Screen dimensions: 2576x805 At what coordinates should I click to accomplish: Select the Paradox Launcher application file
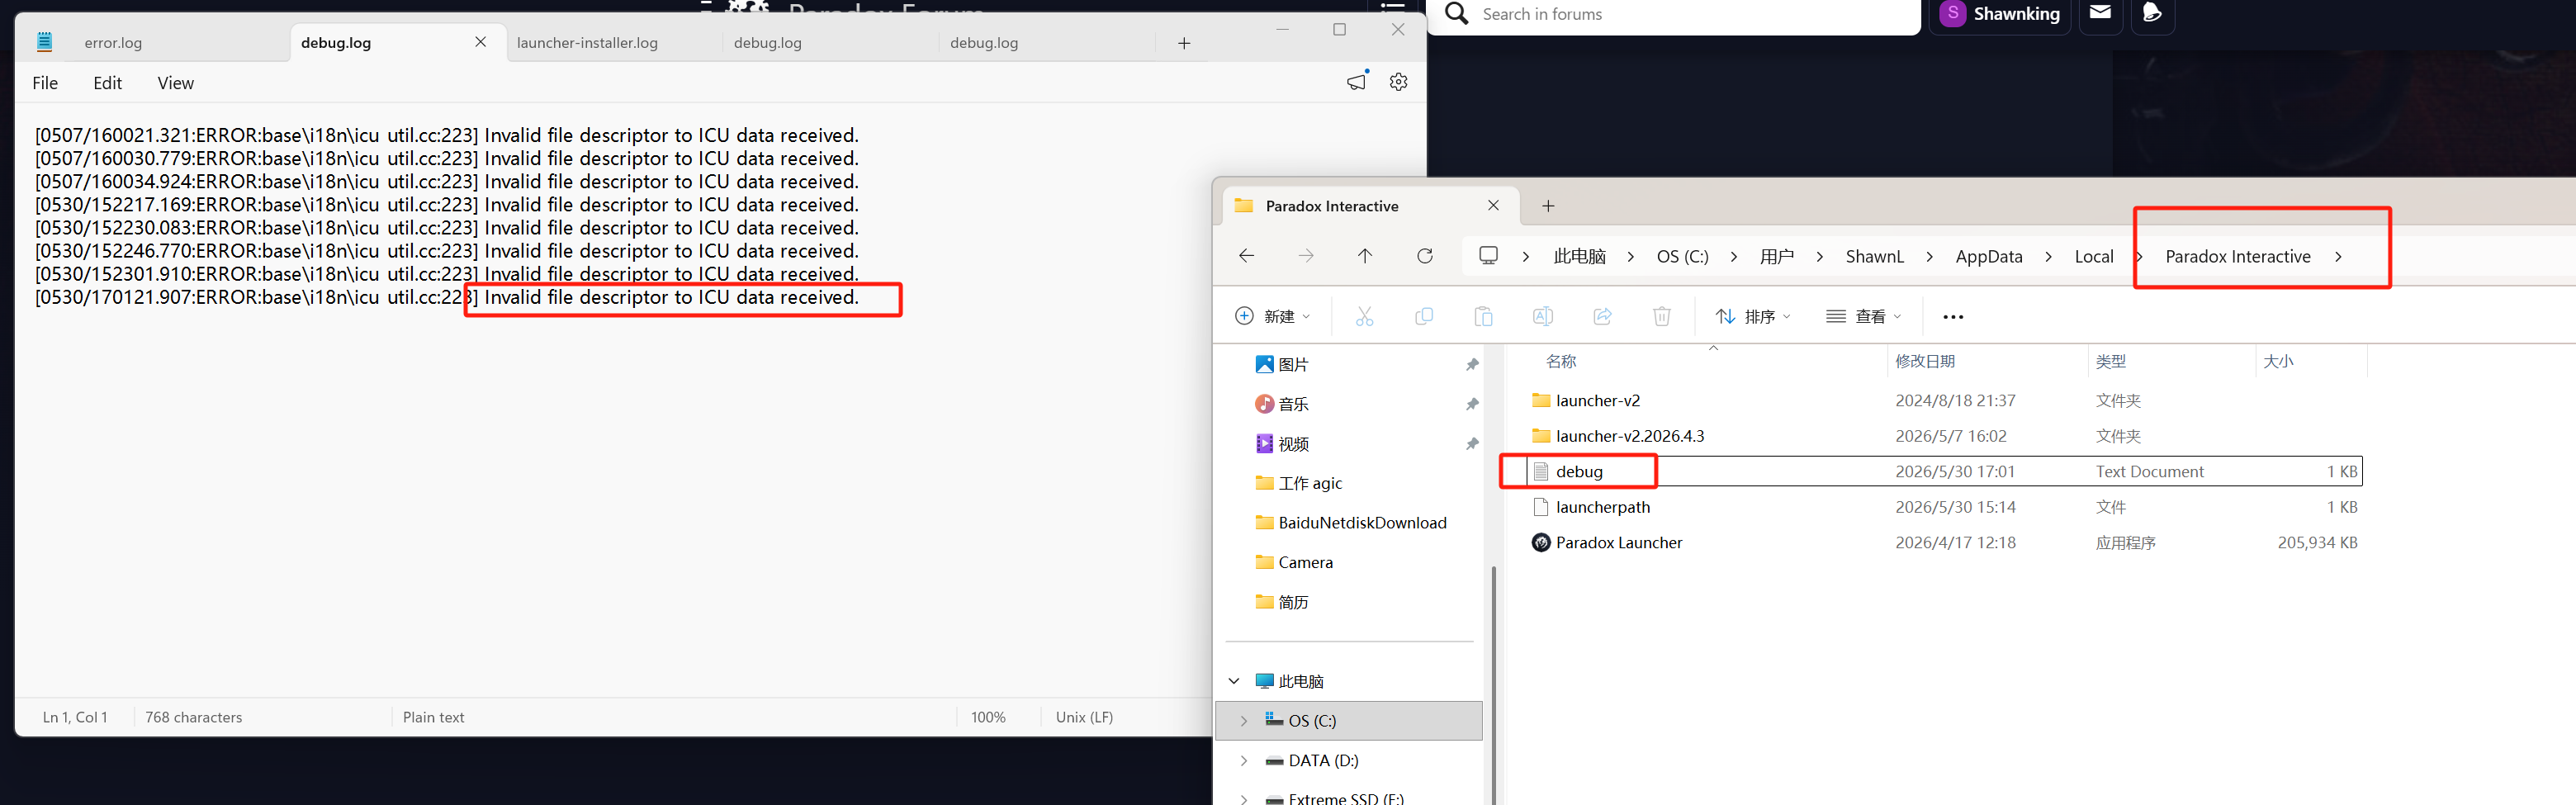coord(1619,543)
